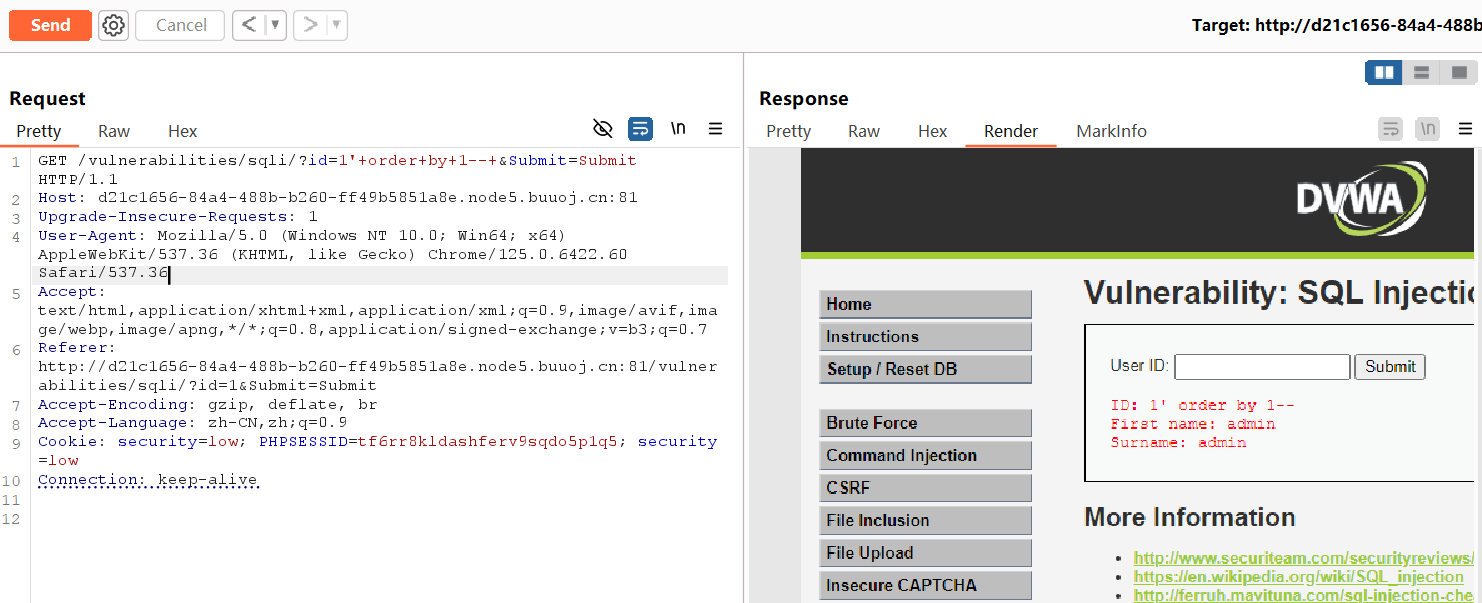Click DVWA Home menu button
The width and height of the screenshot is (1482, 603).
pos(925,304)
